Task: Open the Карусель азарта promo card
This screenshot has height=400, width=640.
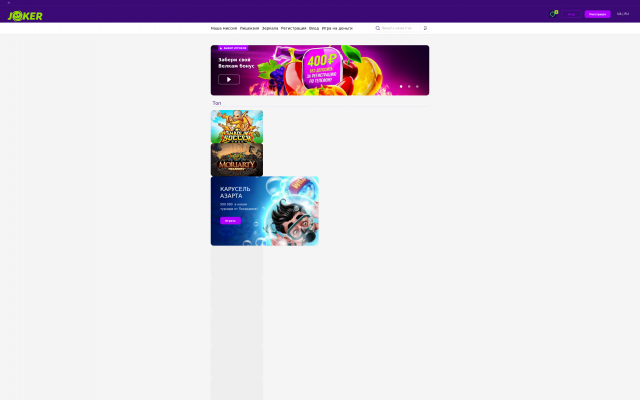Action: click(264, 211)
